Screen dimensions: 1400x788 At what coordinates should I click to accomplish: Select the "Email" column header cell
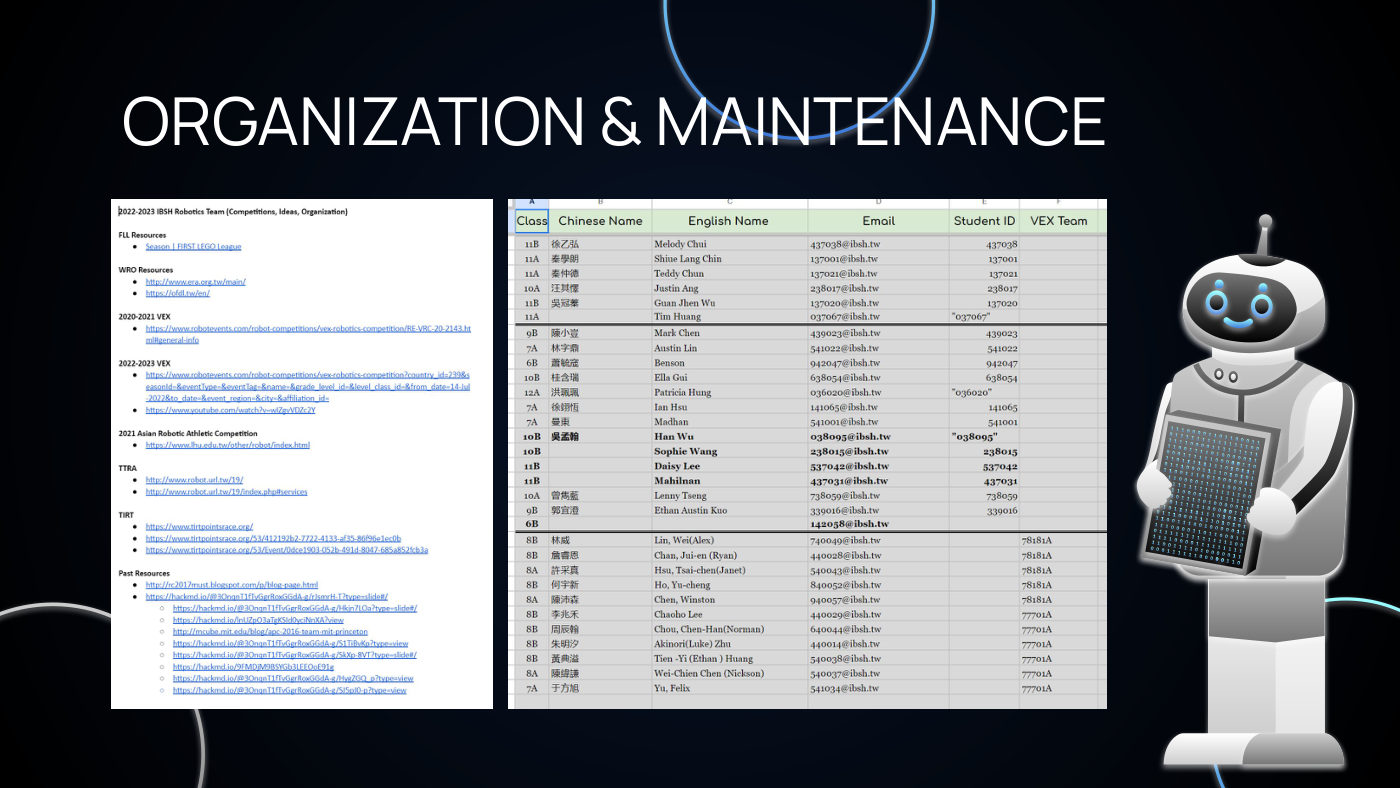pos(878,221)
